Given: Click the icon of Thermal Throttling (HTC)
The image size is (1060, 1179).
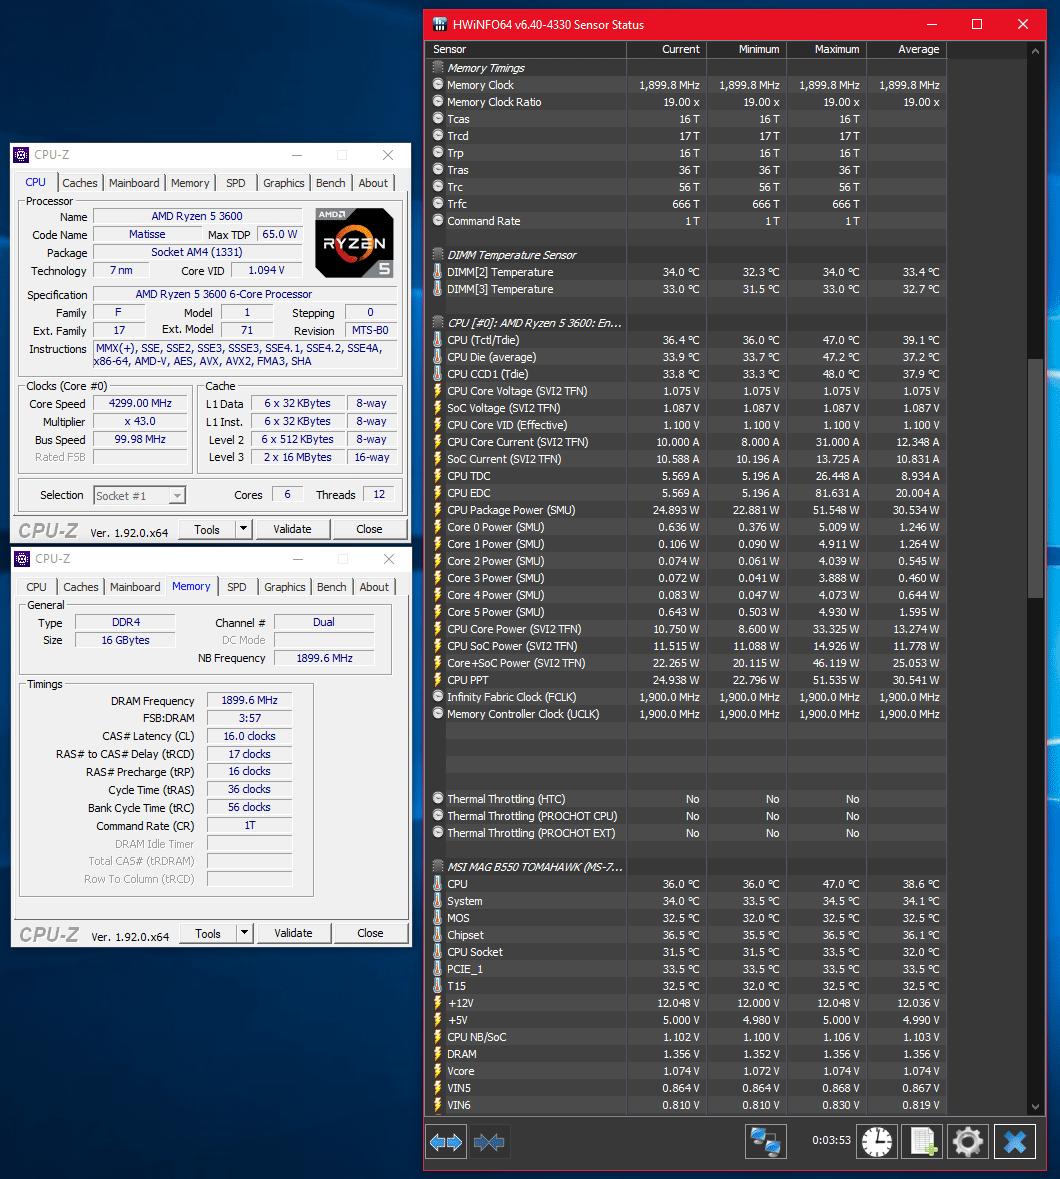Looking at the screenshot, I should 438,798.
